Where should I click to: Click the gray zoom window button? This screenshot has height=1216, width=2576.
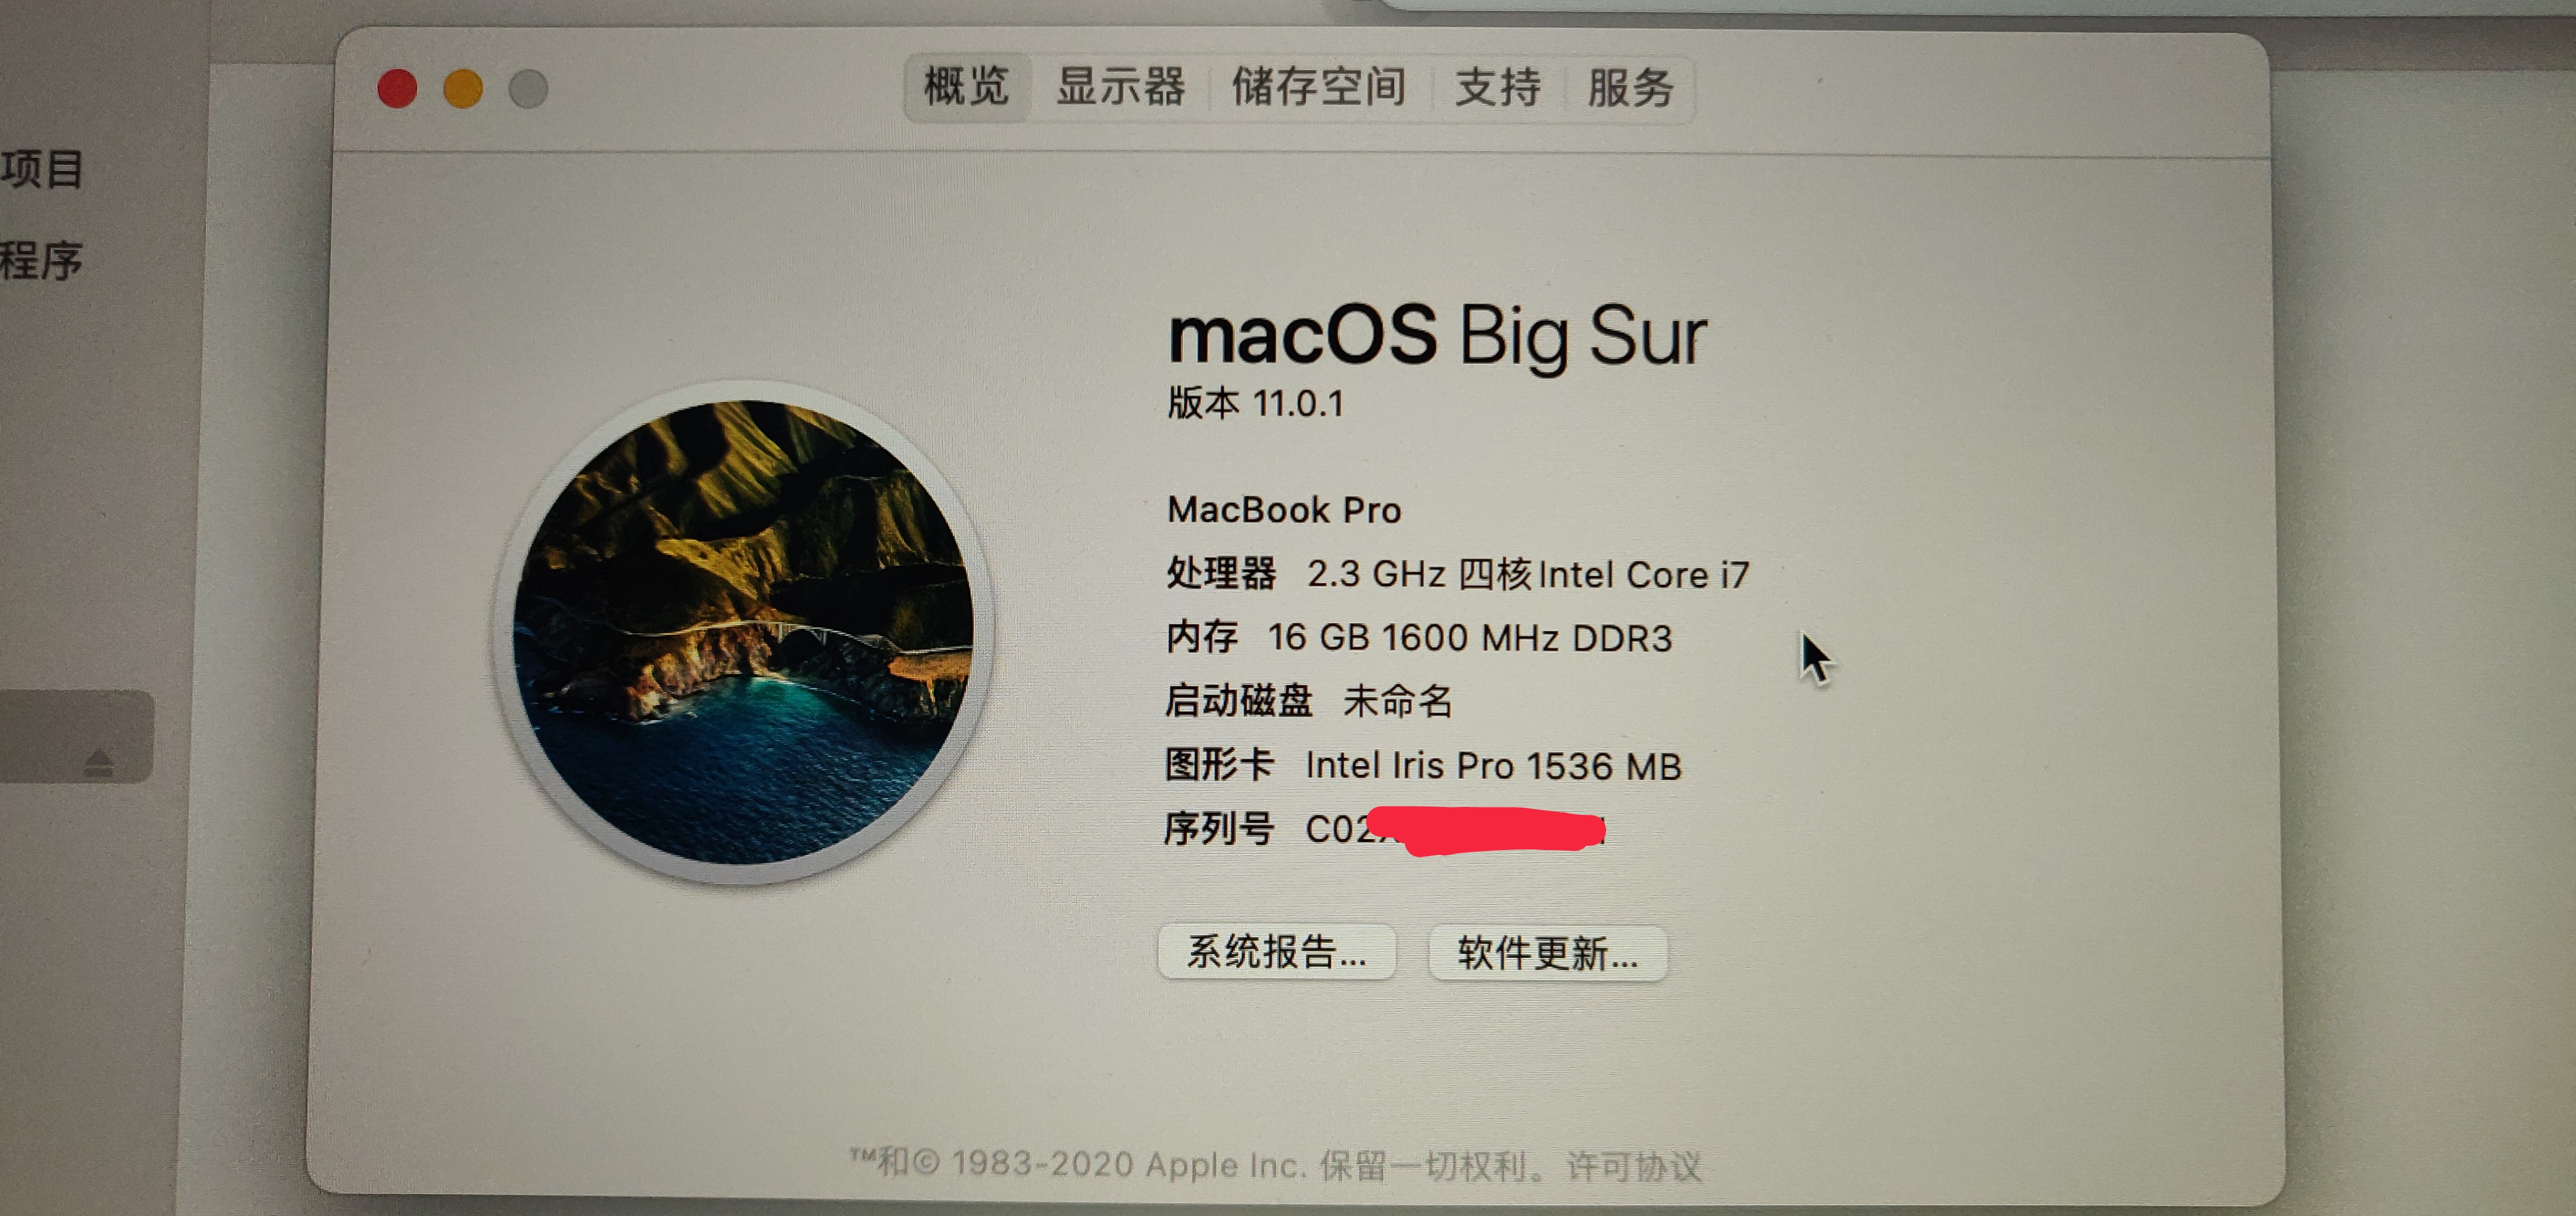528,89
